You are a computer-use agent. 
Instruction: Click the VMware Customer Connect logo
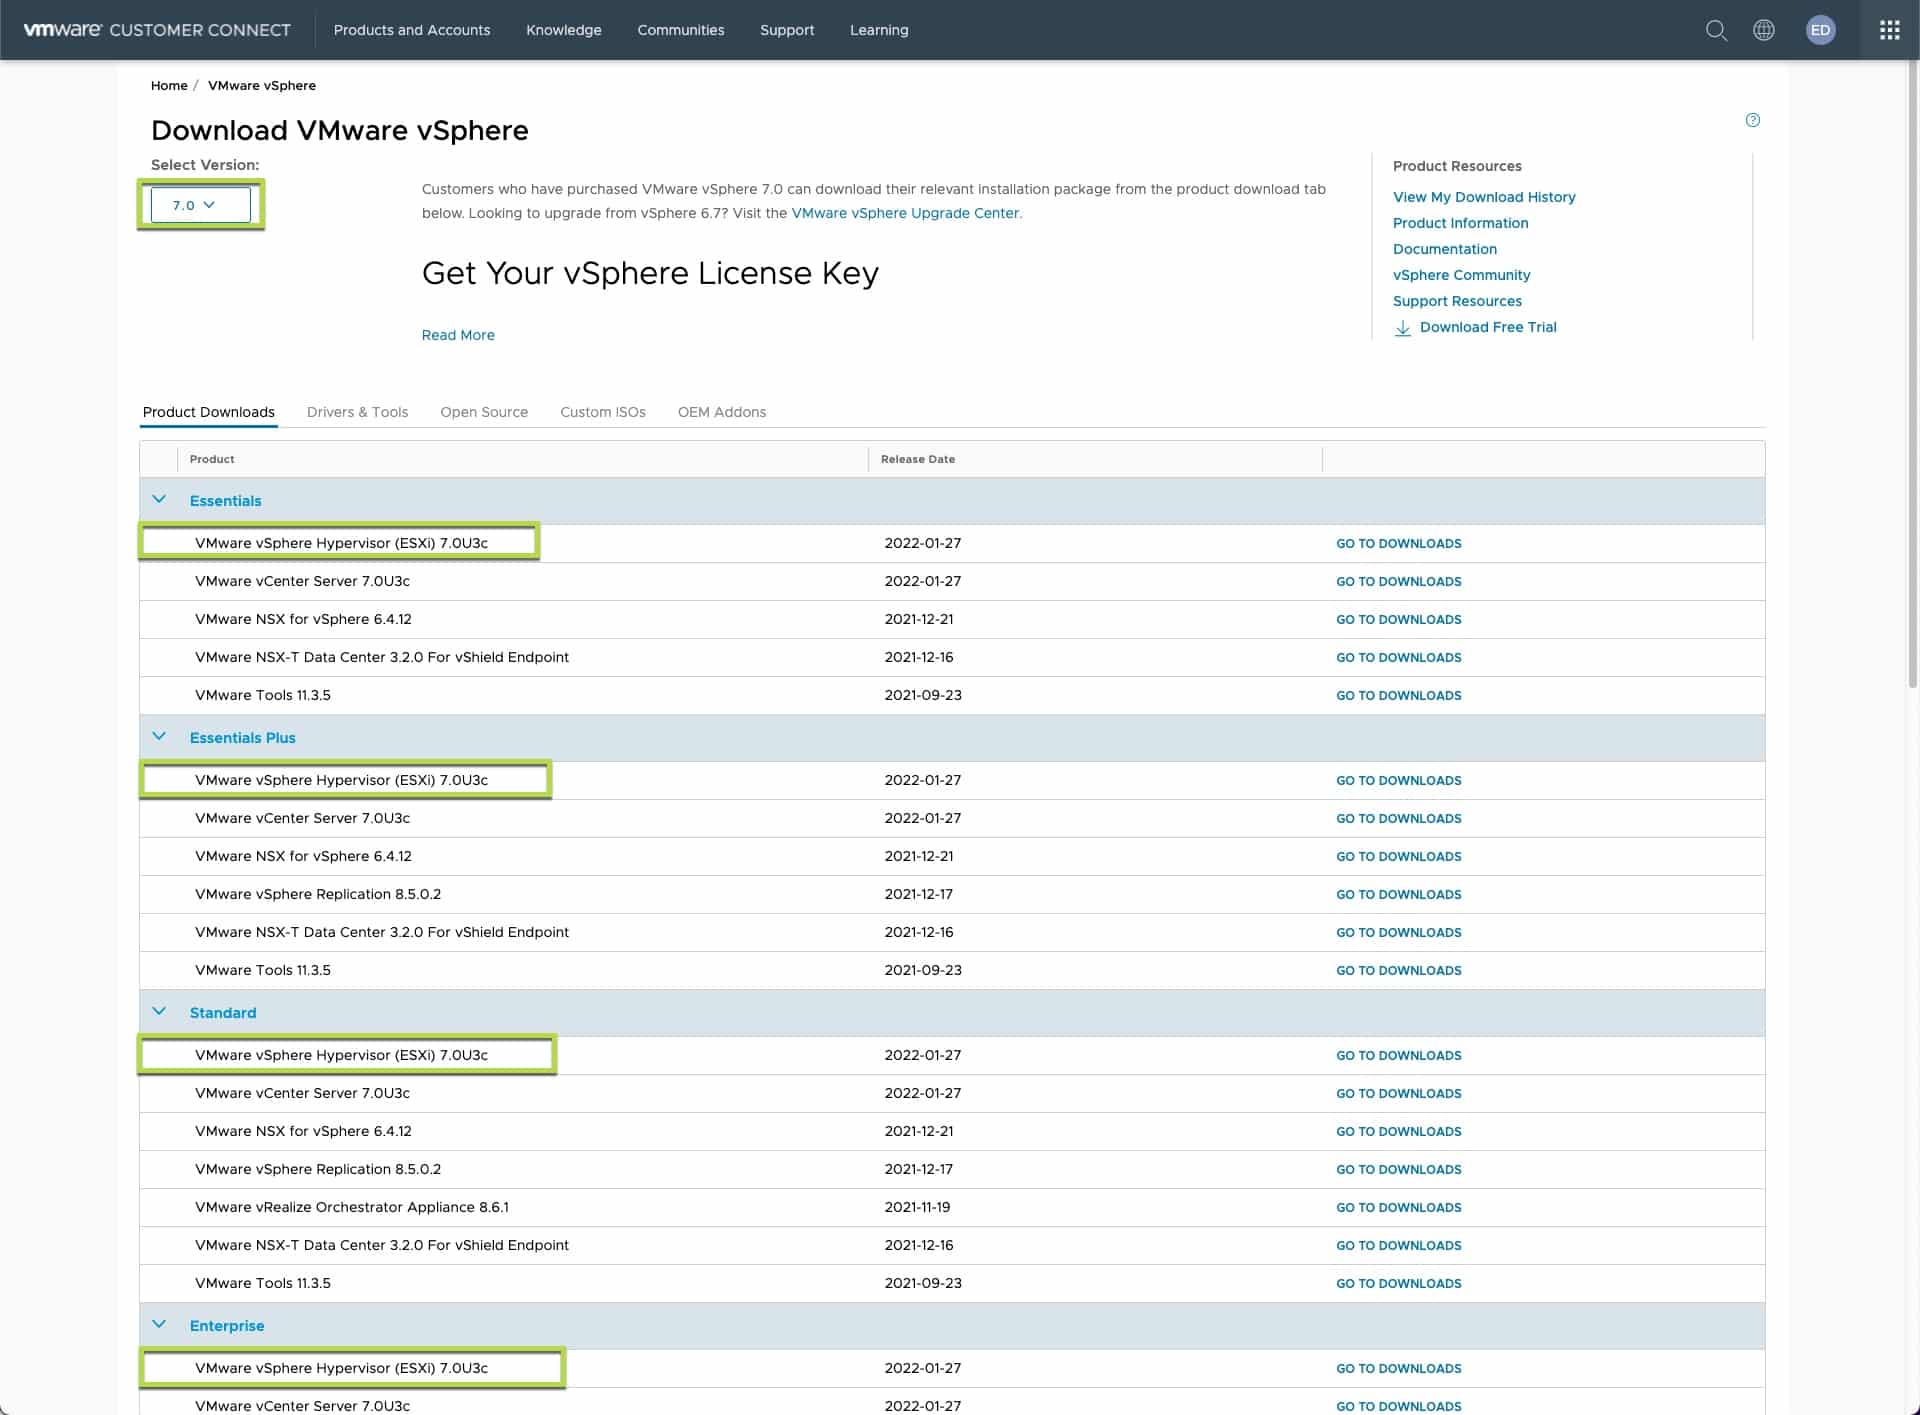[x=157, y=30]
